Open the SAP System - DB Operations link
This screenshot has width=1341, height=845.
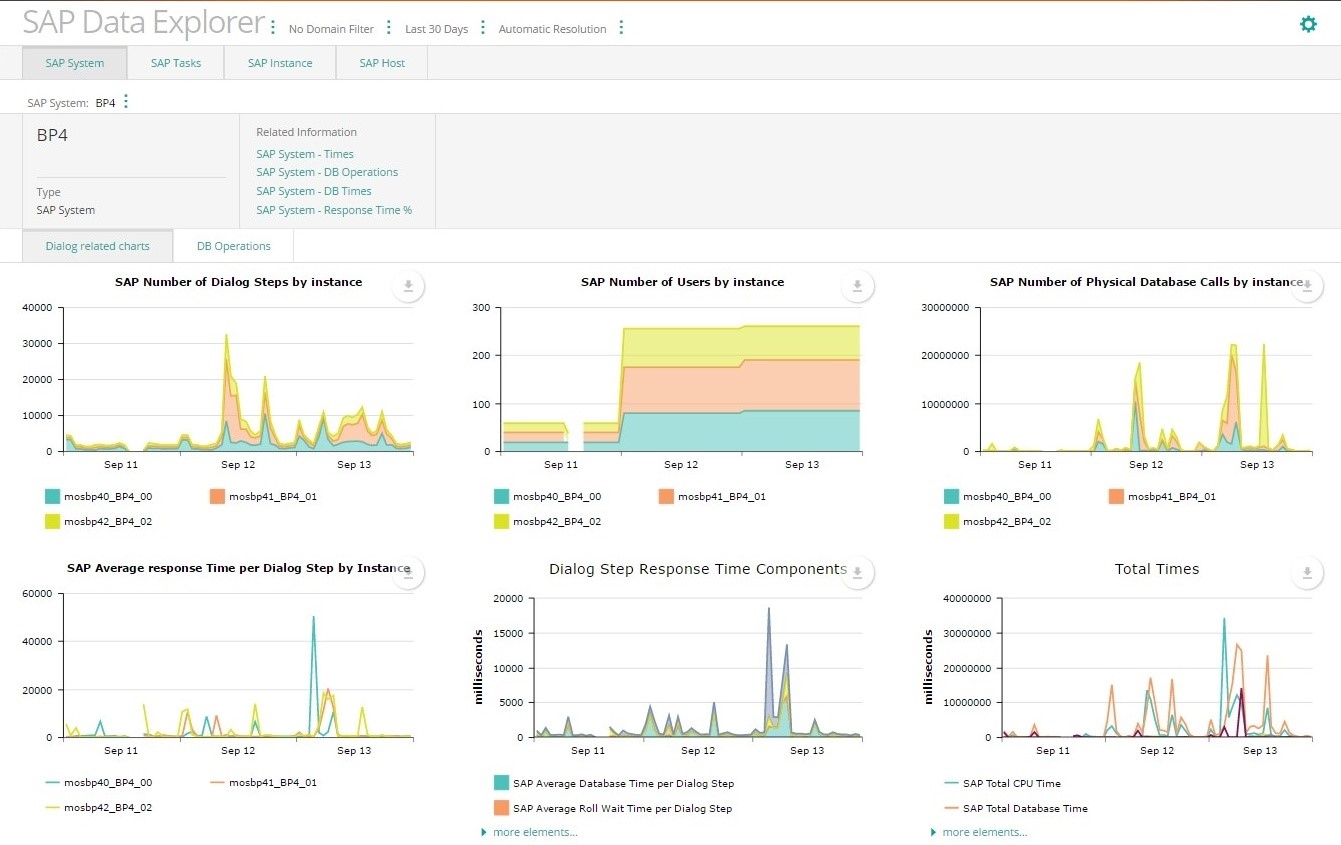[x=327, y=172]
